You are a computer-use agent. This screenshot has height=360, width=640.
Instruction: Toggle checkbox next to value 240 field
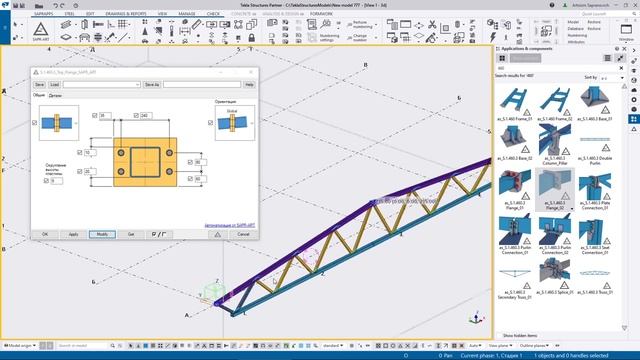136,116
